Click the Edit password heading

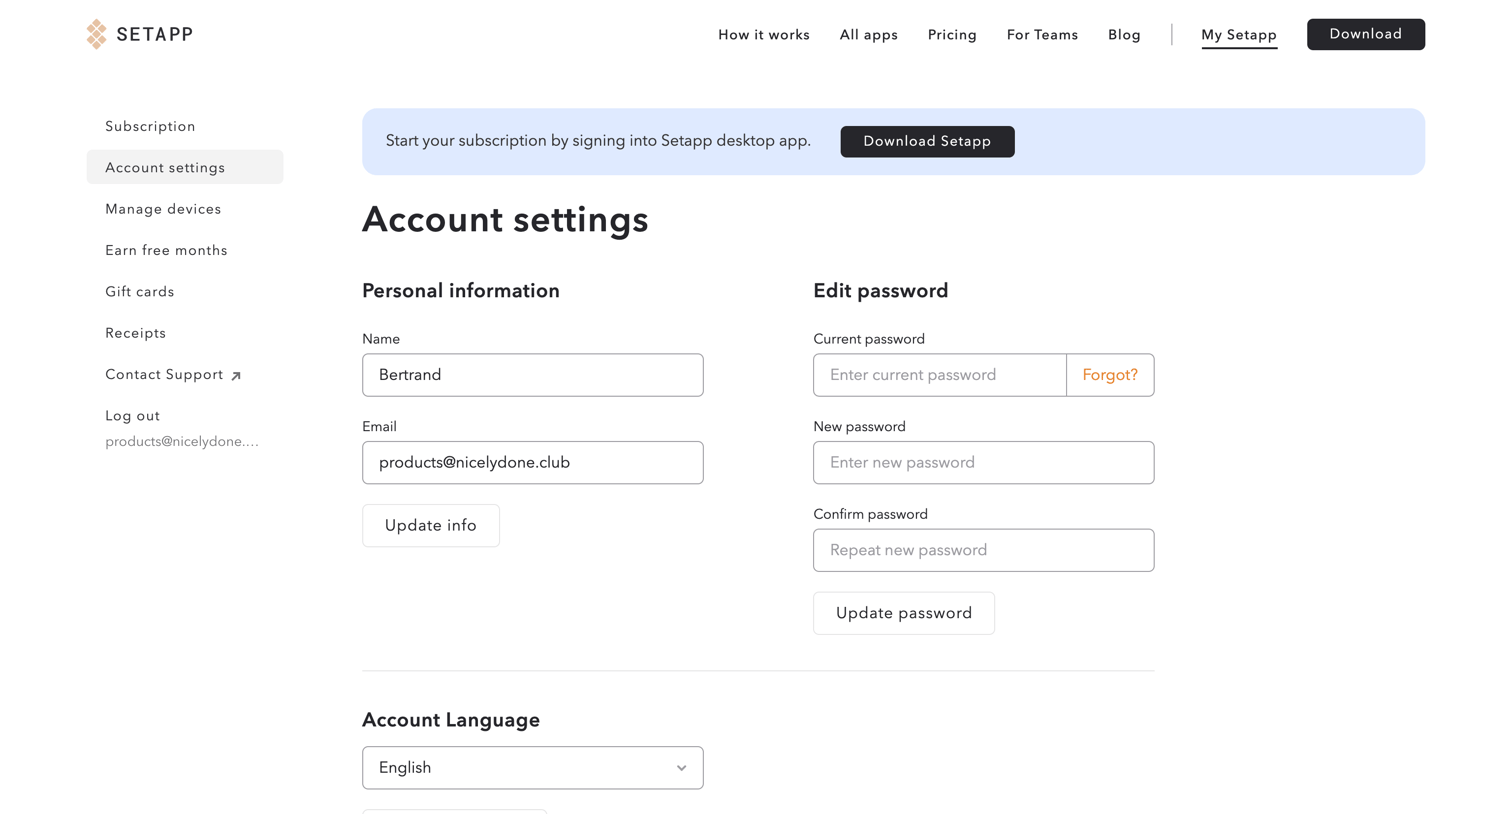pos(881,291)
